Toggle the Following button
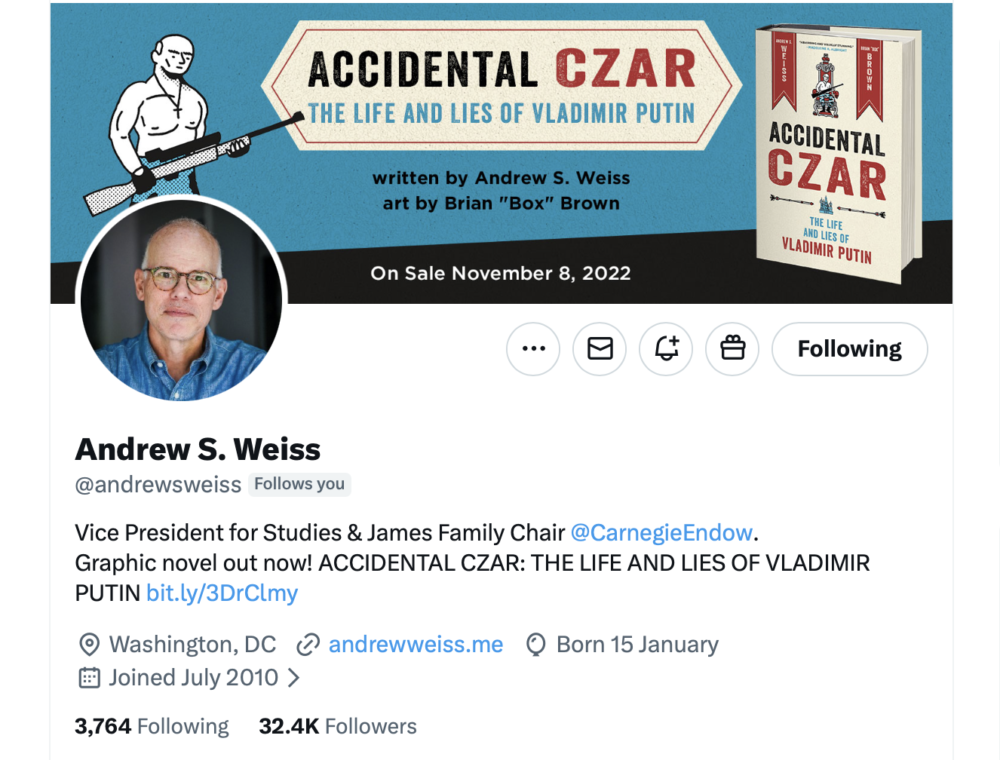 pyautogui.click(x=849, y=349)
